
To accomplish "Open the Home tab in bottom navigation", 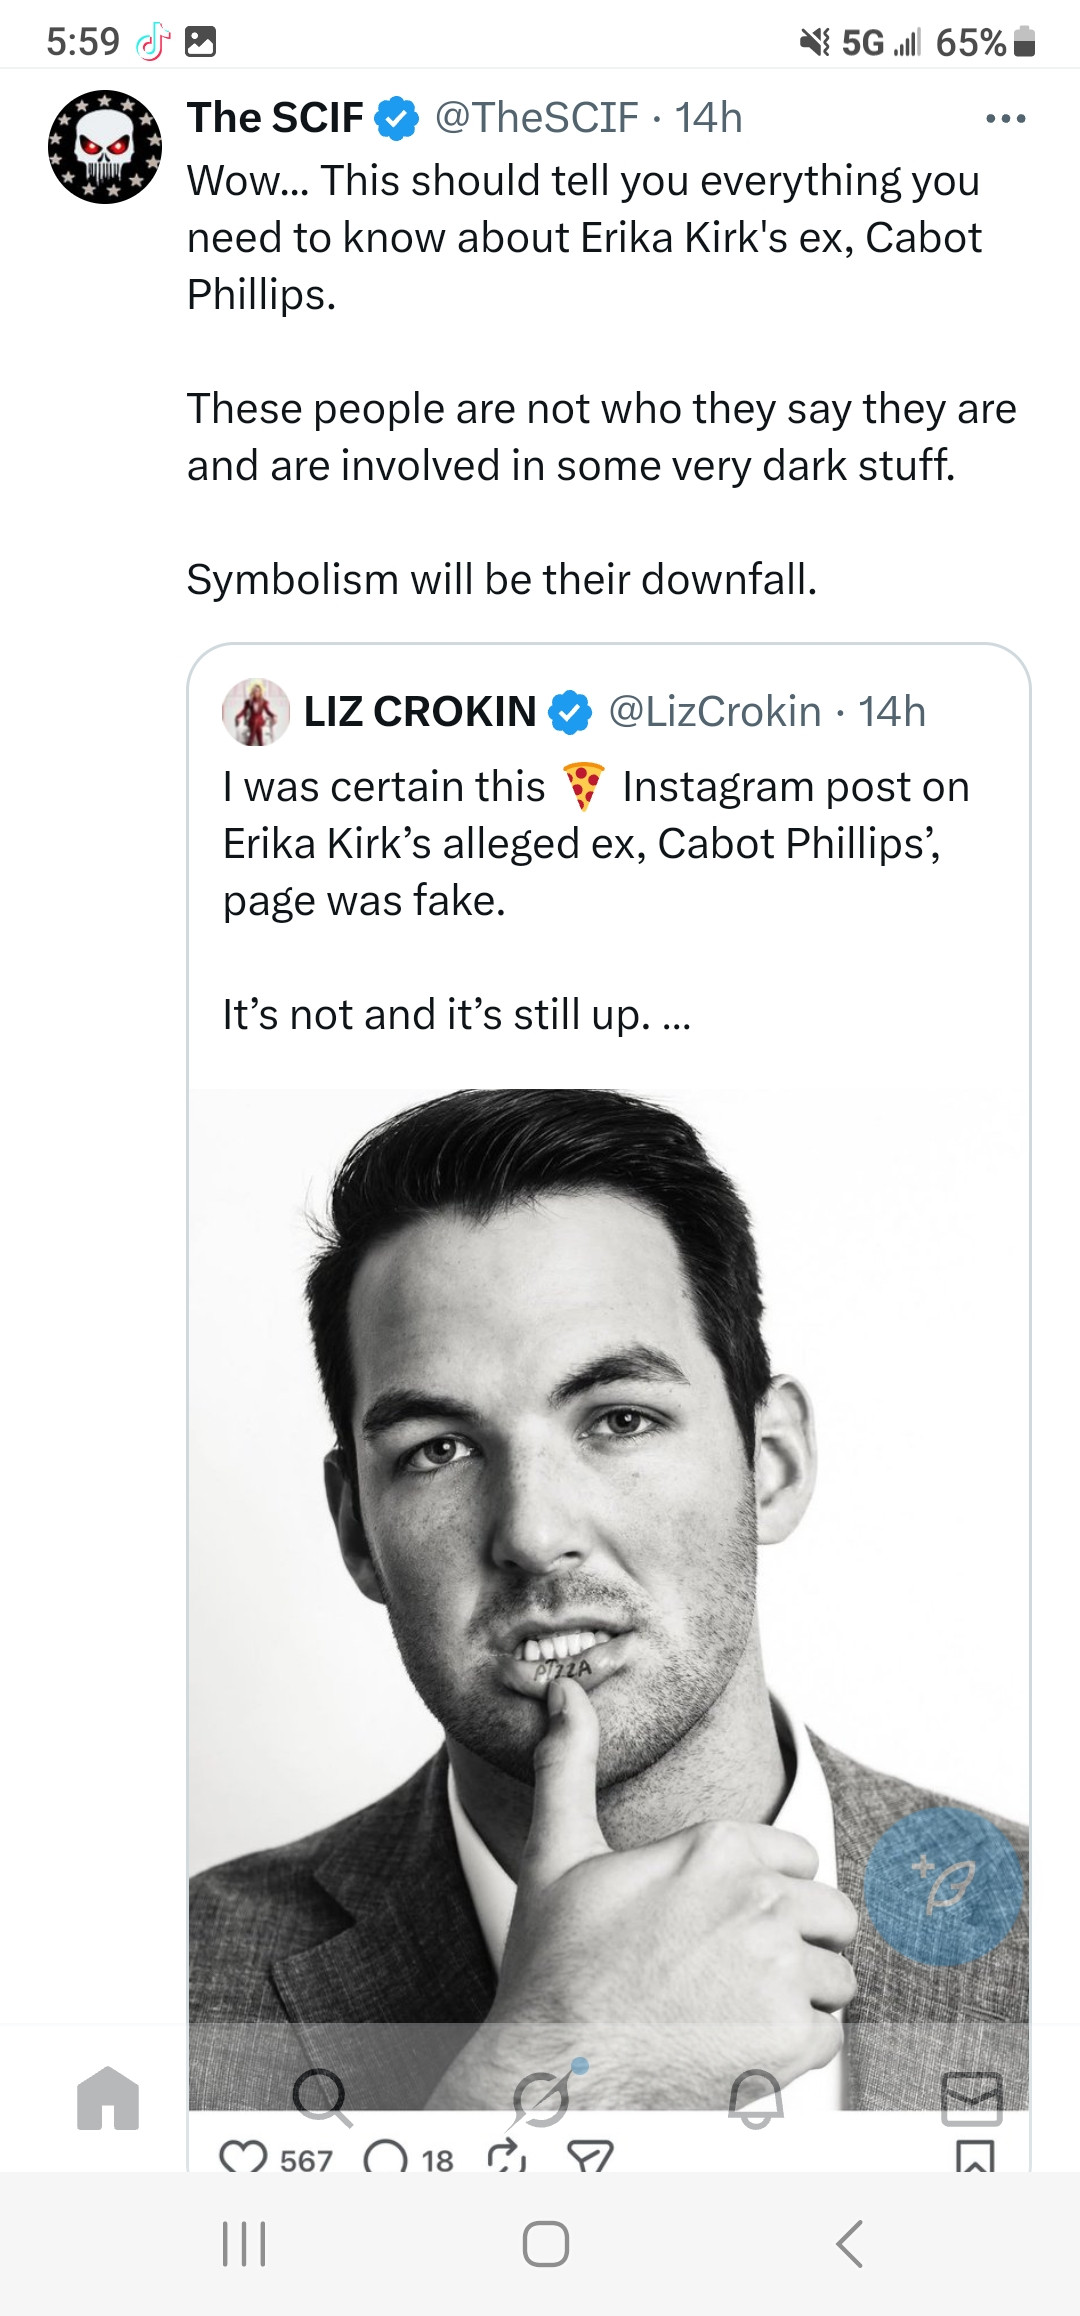I will coord(108,2097).
